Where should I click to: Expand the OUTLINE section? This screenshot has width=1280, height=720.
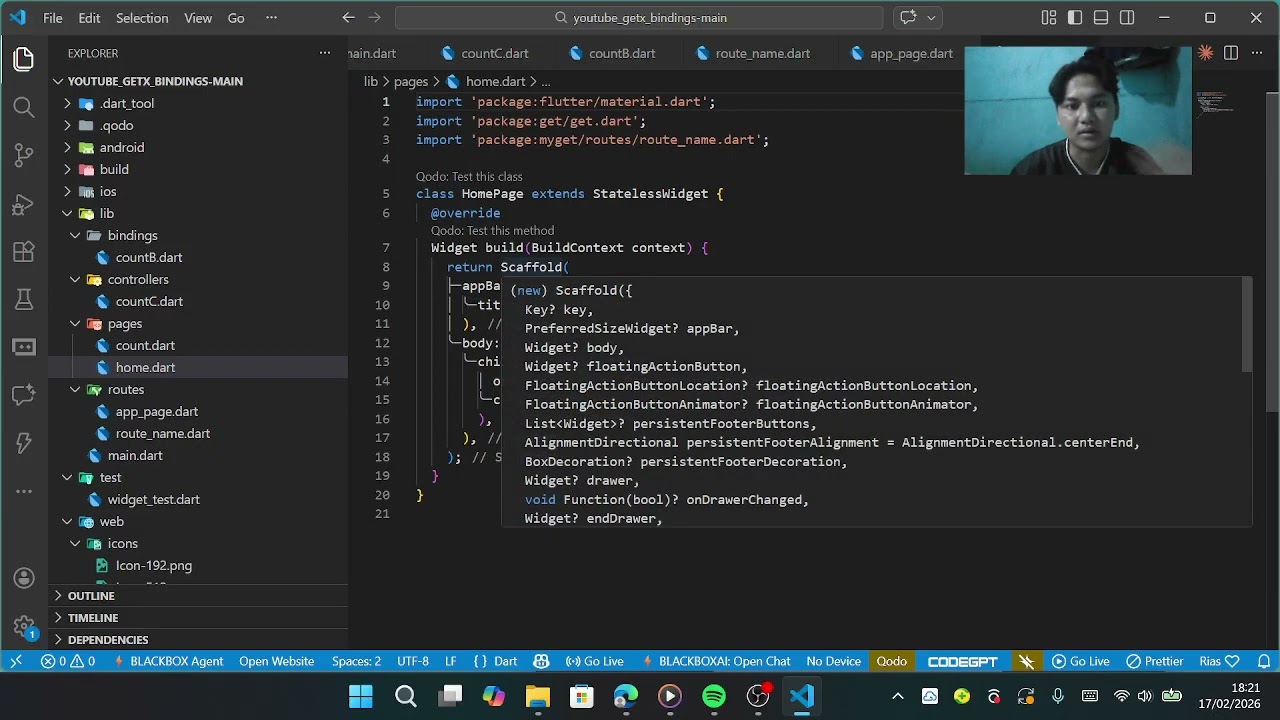198,596
